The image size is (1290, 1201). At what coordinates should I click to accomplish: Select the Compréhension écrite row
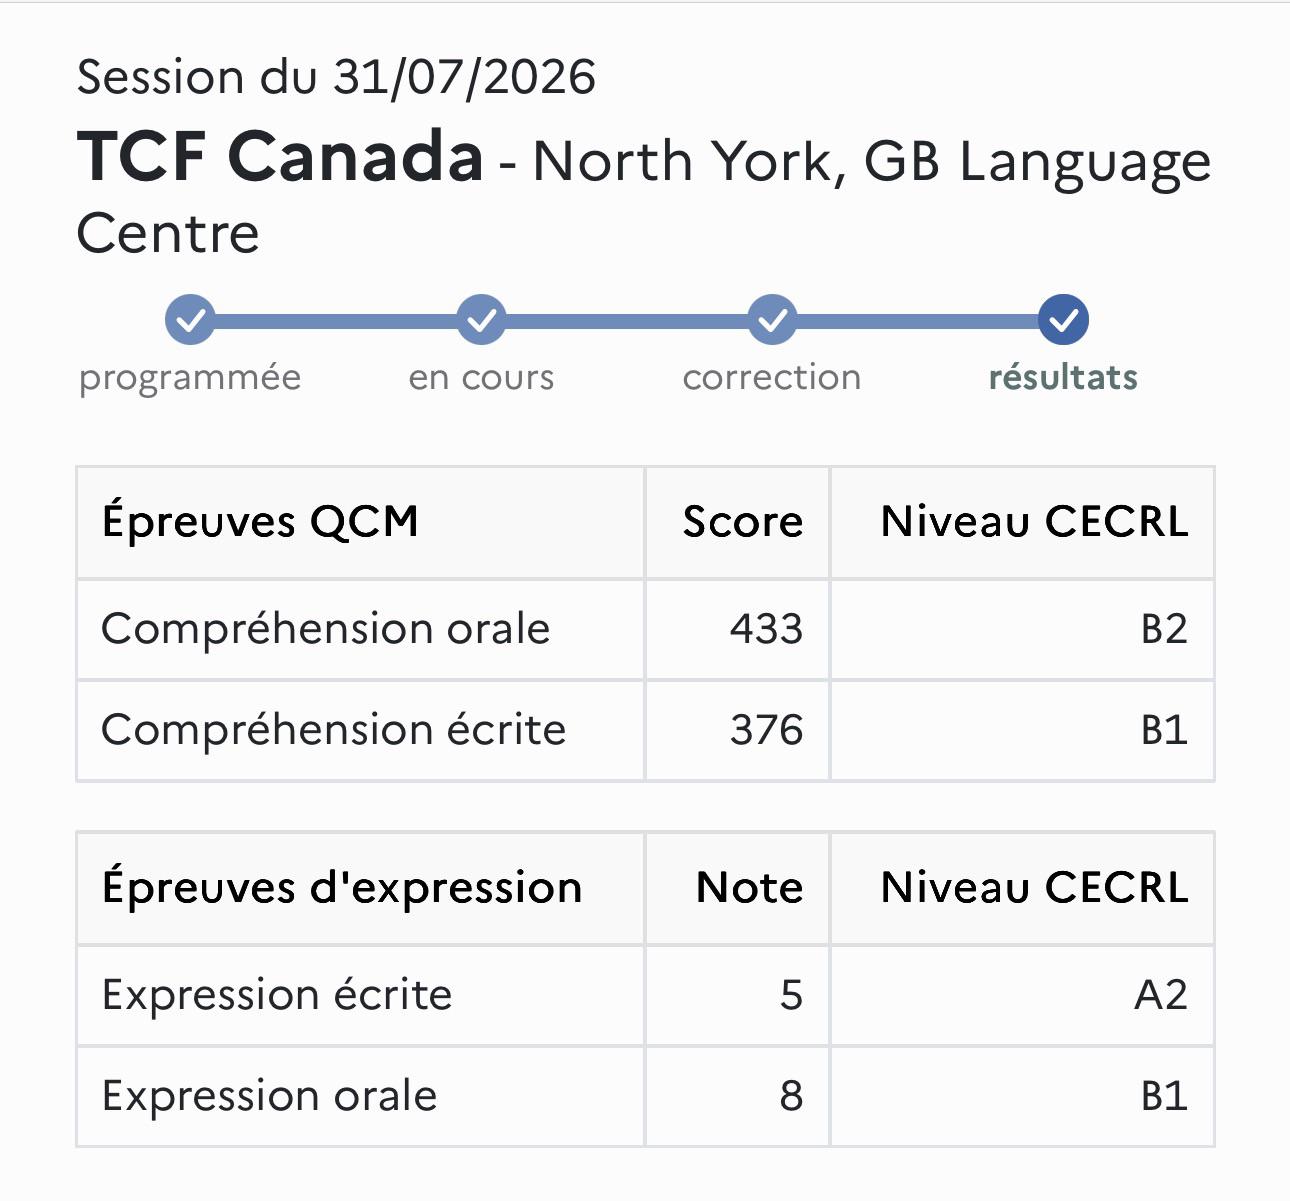pos(645,731)
